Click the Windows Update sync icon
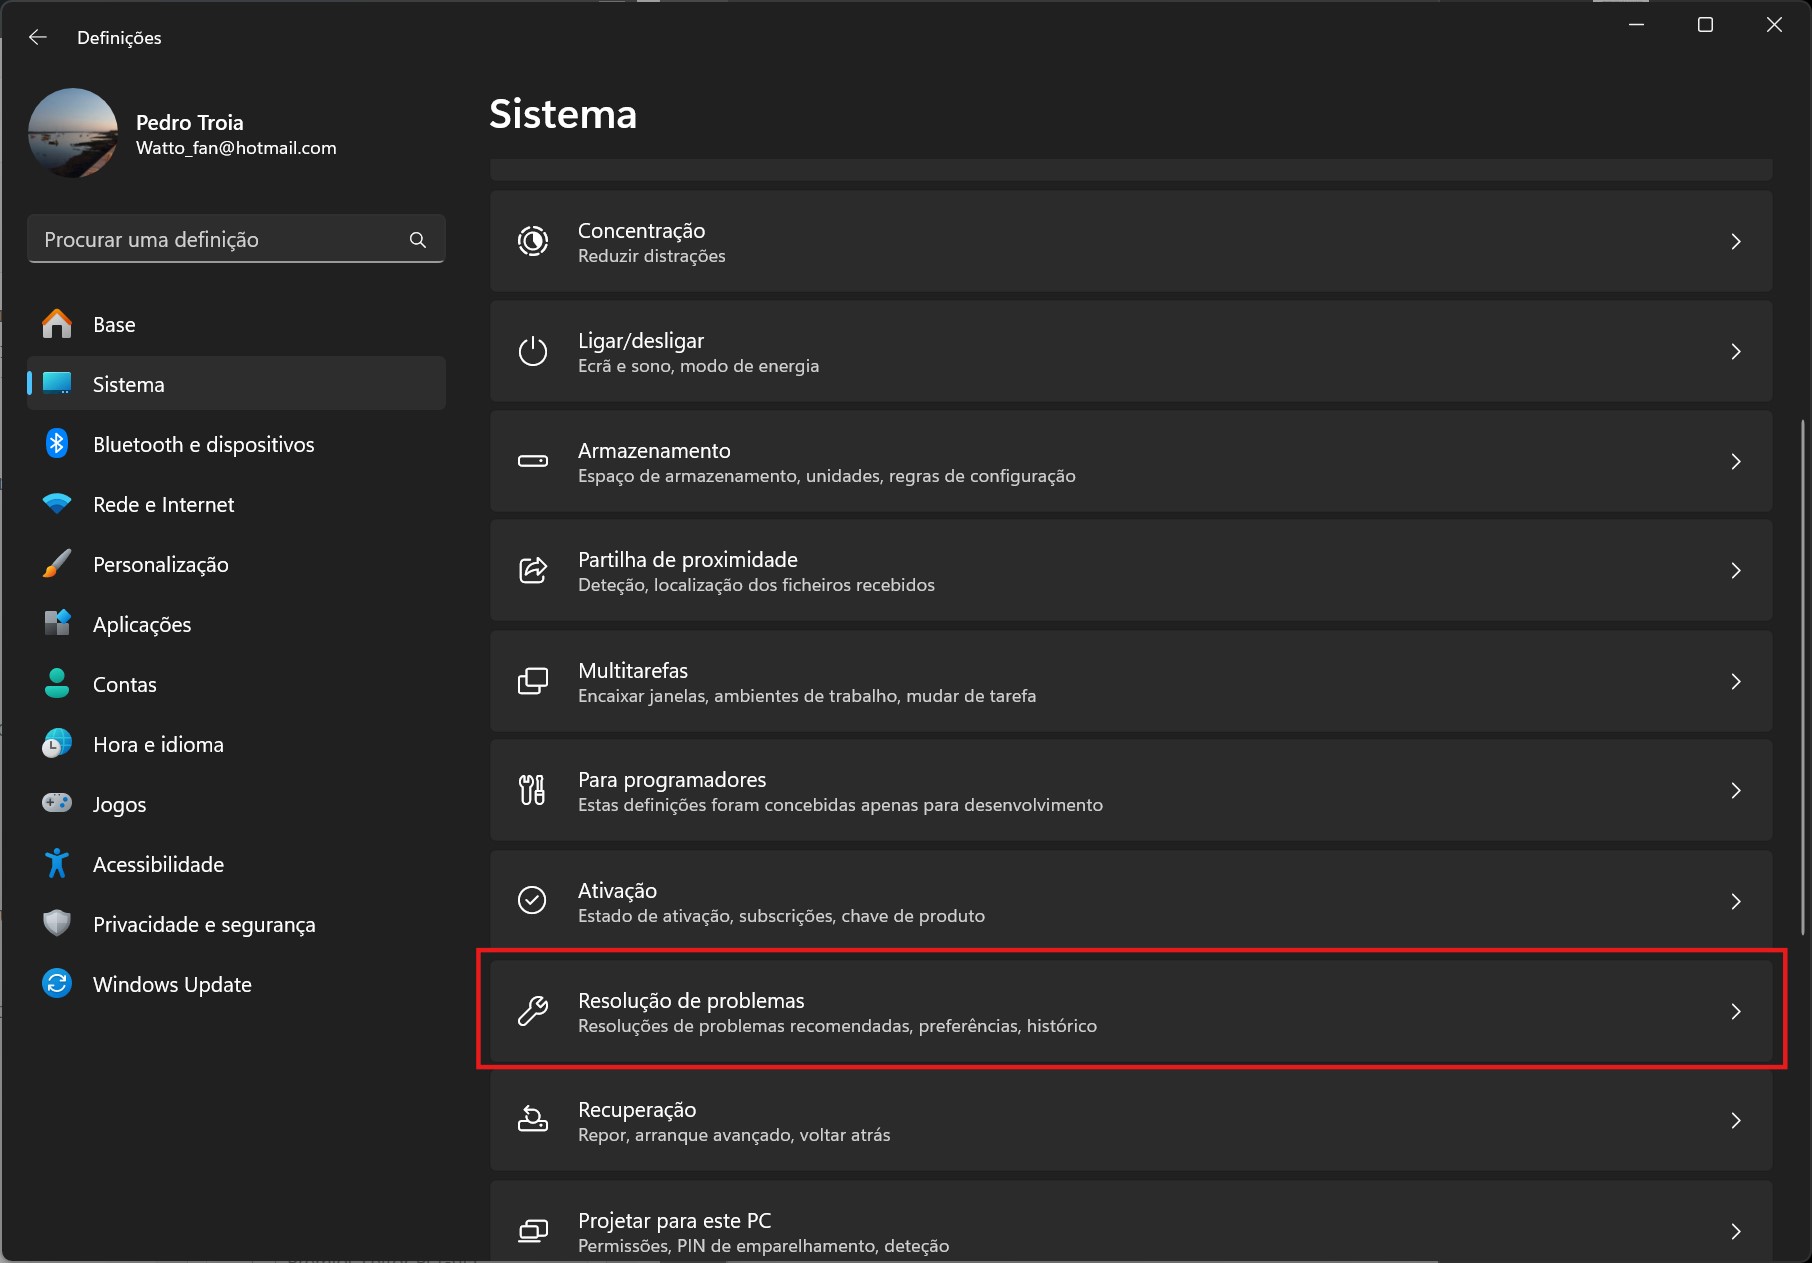 coord(57,984)
